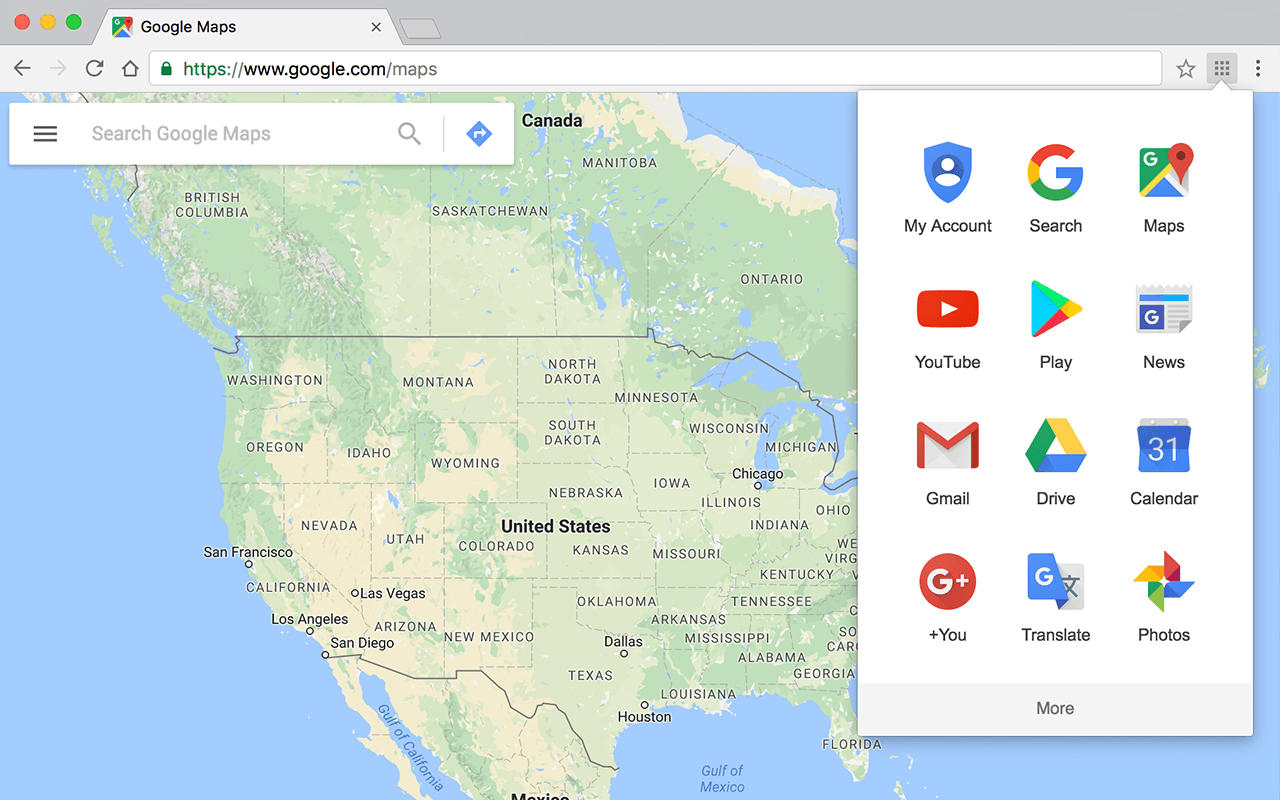This screenshot has height=800, width=1280.
Task: Click the FLORIDA state label
Action: [852, 744]
